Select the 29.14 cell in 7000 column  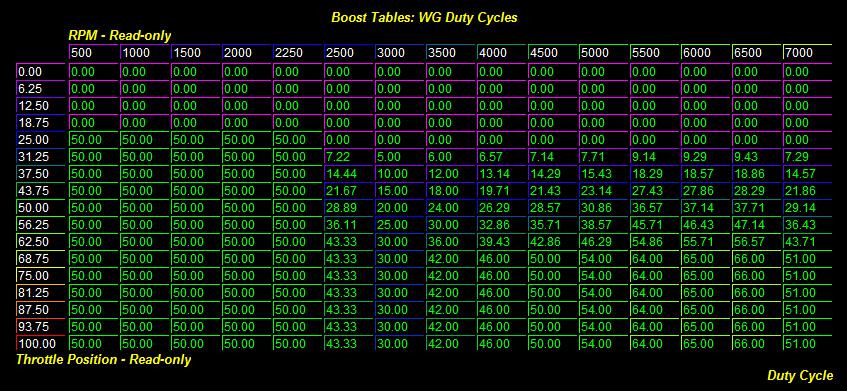point(807,207)
